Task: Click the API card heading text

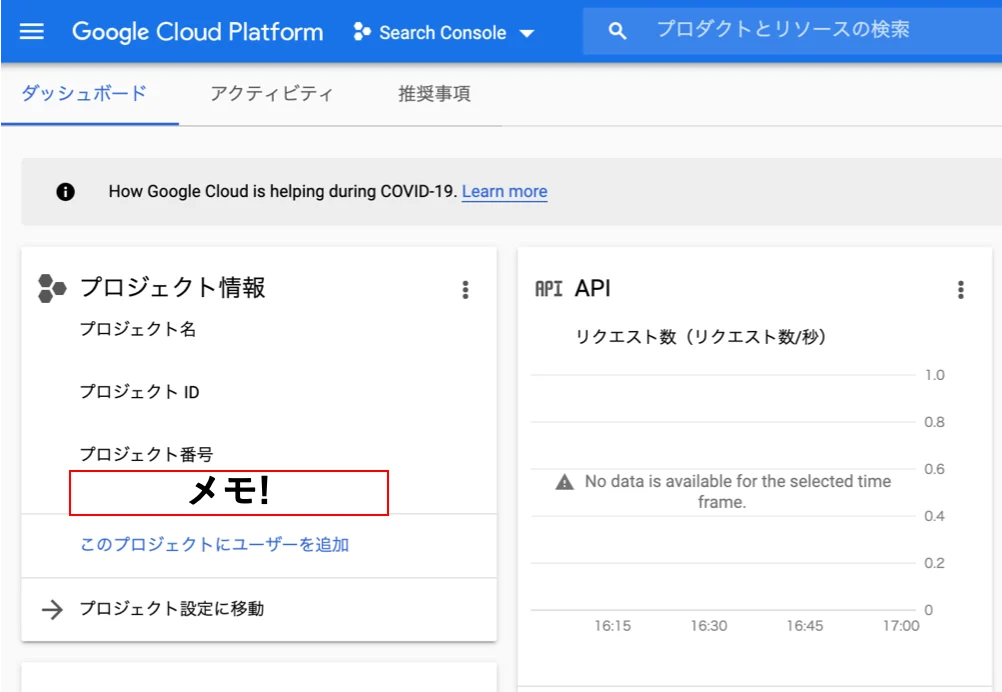Action: click(x=592, y=288)
